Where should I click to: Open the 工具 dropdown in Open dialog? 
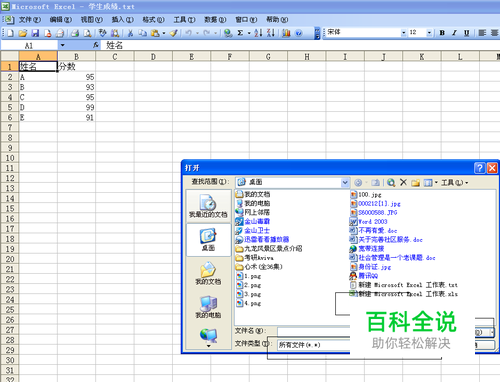(x=454, y=182)
